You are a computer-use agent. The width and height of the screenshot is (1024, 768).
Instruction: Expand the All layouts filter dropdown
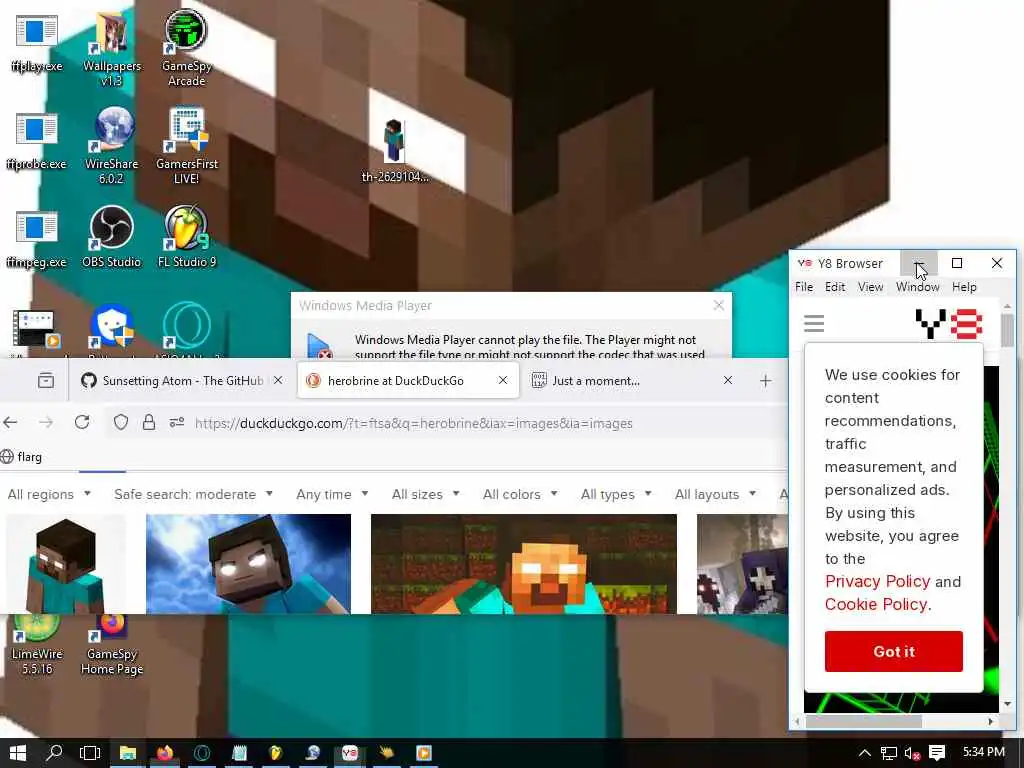tap(716, 494)
